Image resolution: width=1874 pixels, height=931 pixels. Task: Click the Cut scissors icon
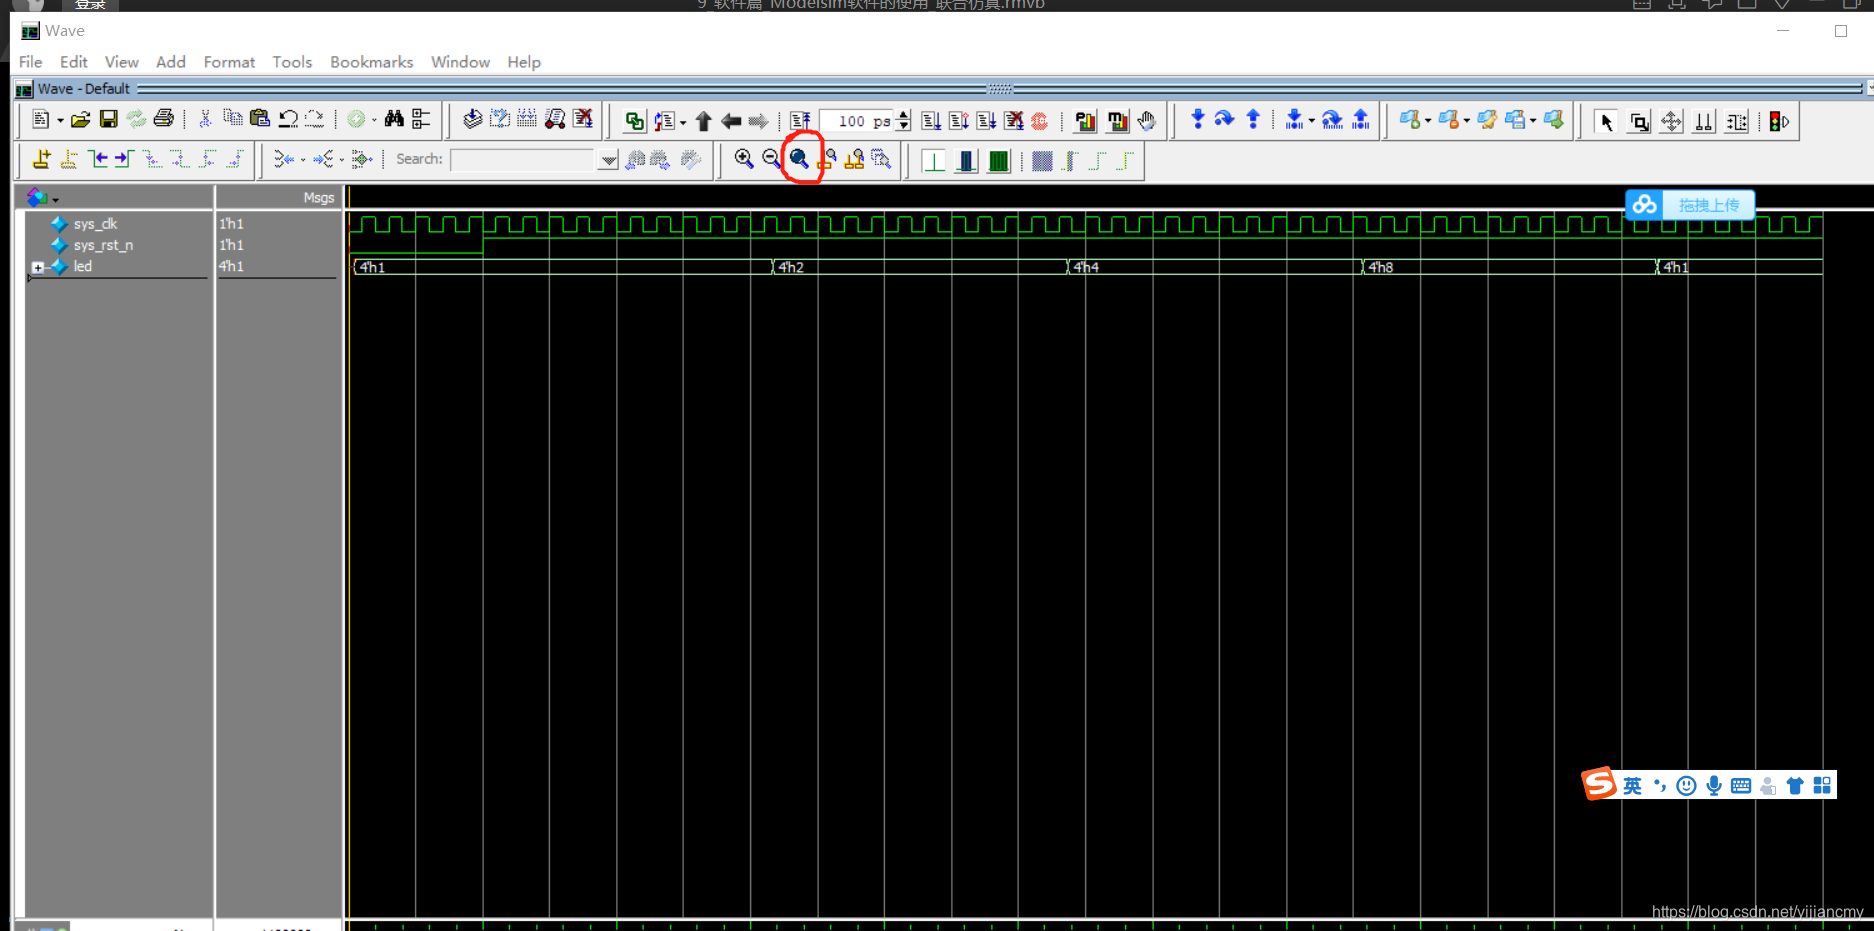pyautogui.click(x=205, y=119)
